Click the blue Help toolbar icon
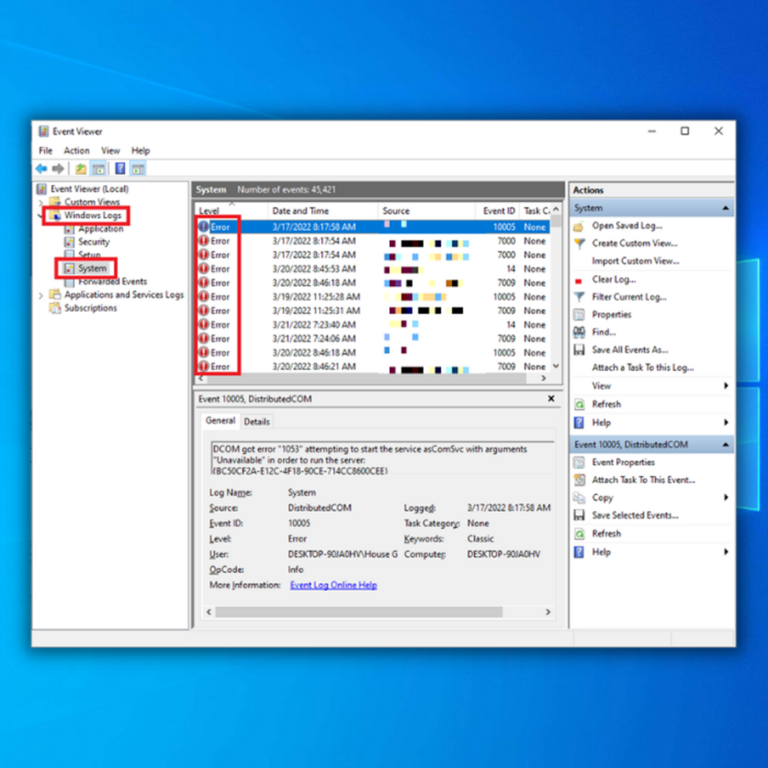 point(120,169)
